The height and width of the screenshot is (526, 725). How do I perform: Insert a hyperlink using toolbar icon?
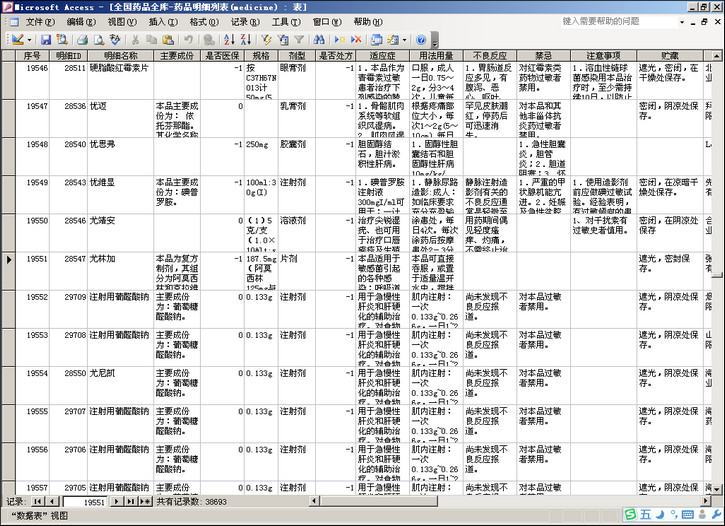tap(209, 40)
